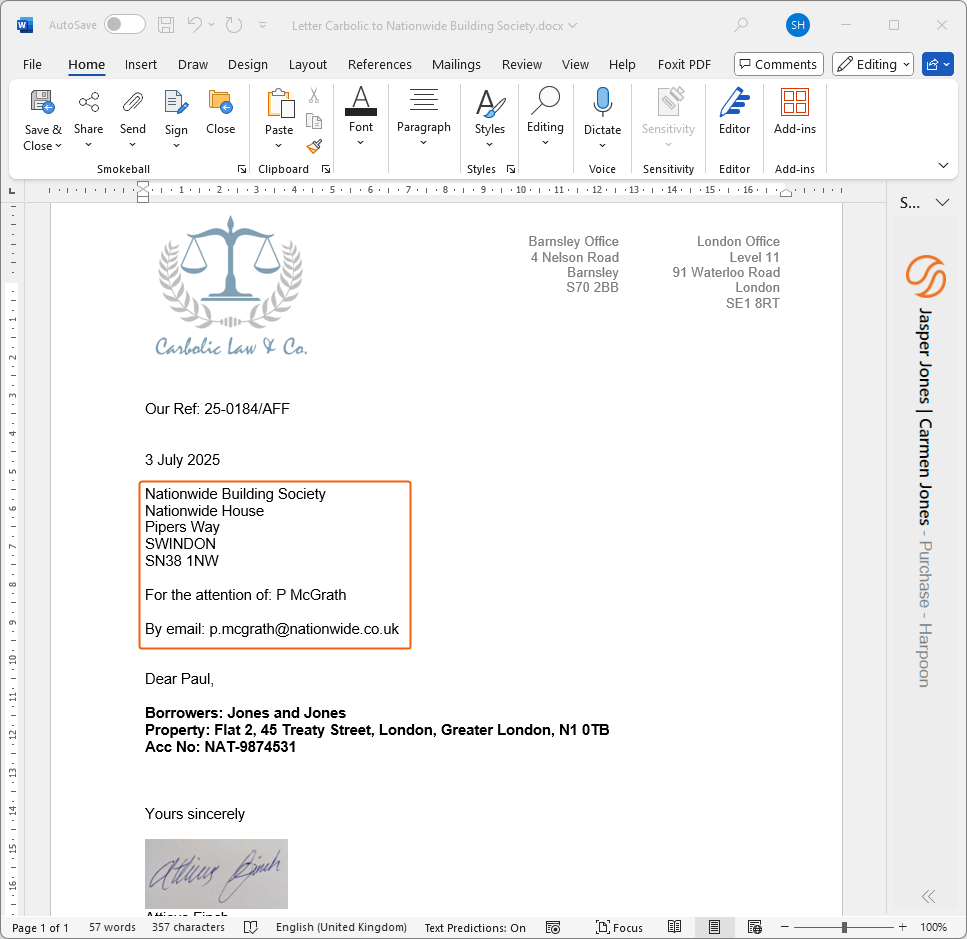Click the Copy icon in Clipboard group
The width and height of the screenshot is (967, 939).
pyautogui.click(x=314, y=121)
